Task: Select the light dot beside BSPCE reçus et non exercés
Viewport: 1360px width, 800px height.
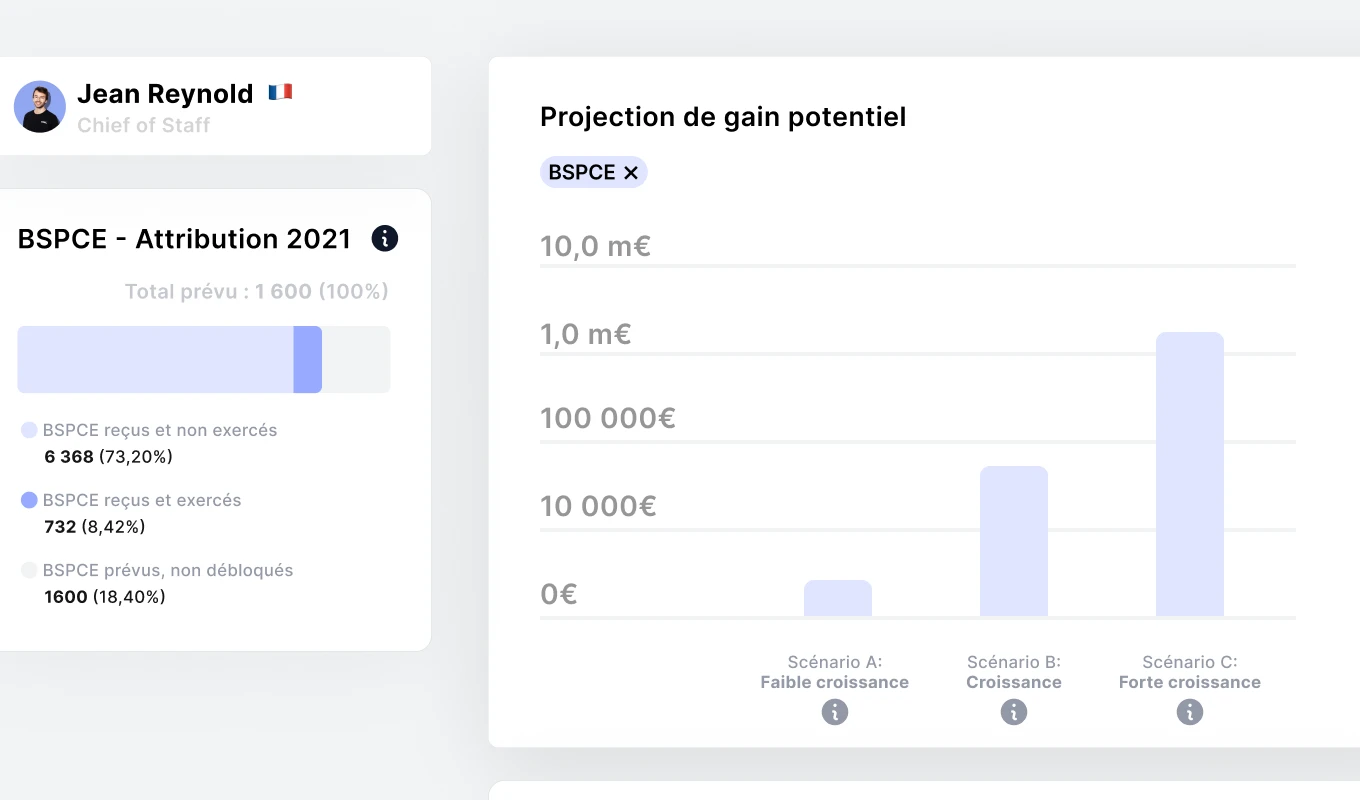Action: click(27, 430)
